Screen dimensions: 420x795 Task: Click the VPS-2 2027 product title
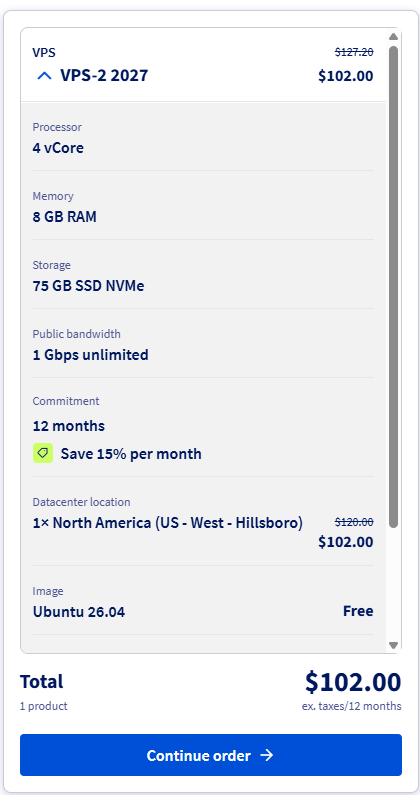point(104,76)
